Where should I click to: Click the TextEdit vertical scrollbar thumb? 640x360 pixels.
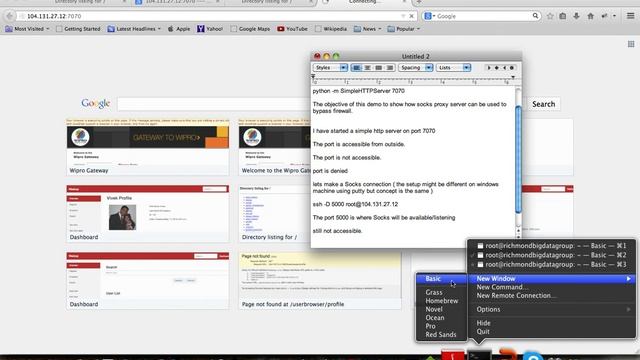(518, 159)
